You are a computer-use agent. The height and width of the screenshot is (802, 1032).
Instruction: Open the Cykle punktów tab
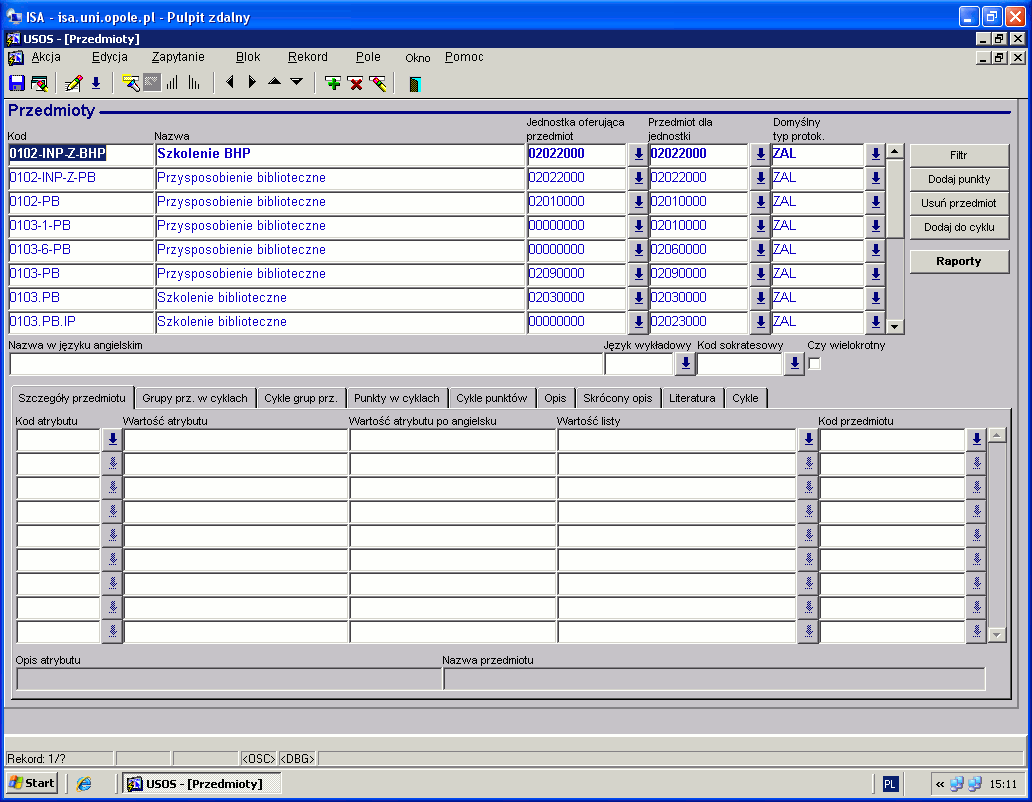coord(492,398)
